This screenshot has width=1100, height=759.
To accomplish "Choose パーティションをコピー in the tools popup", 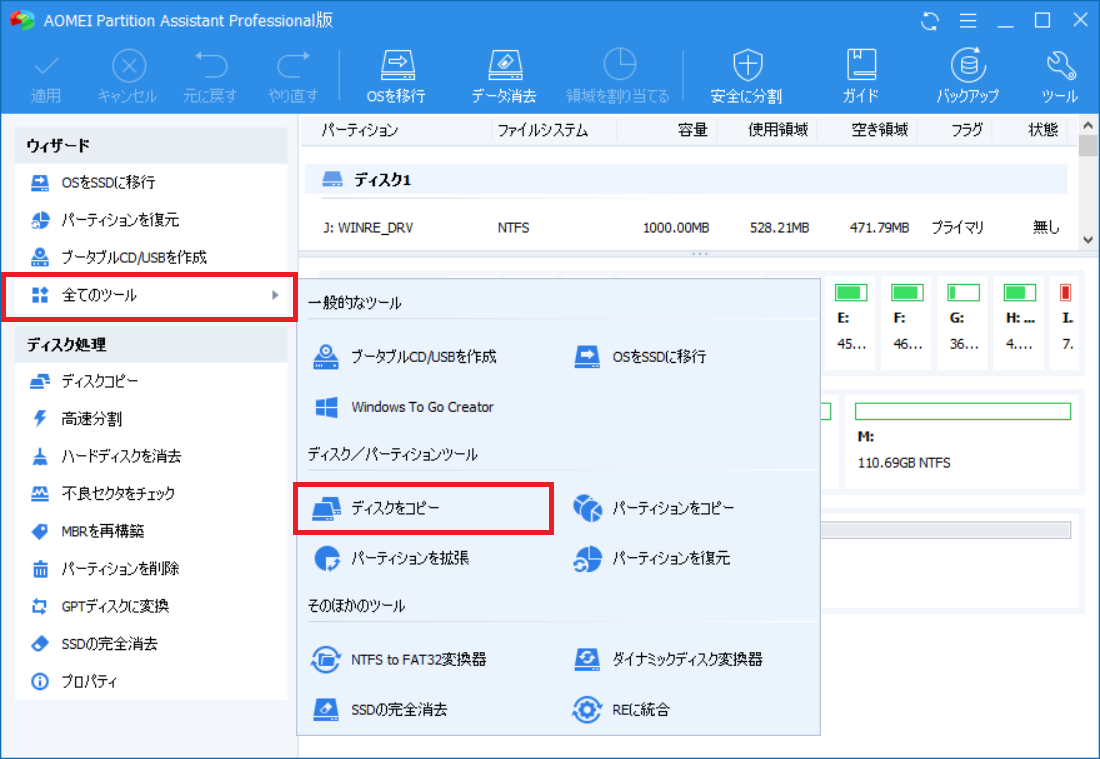I will pos(654,509).
